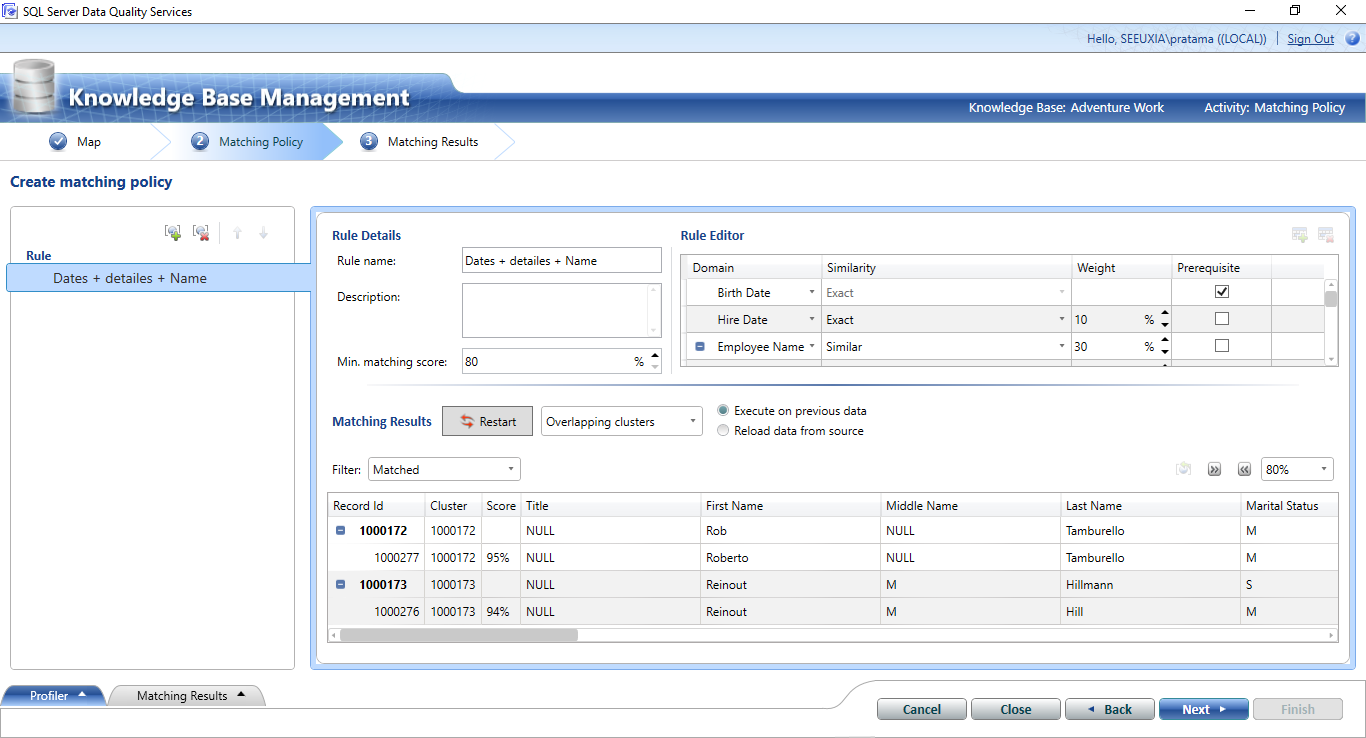Screen dimensions: 1366x738
Task: Click the Rule name input field
Action: pyautogui.click(x=562, y=260)
